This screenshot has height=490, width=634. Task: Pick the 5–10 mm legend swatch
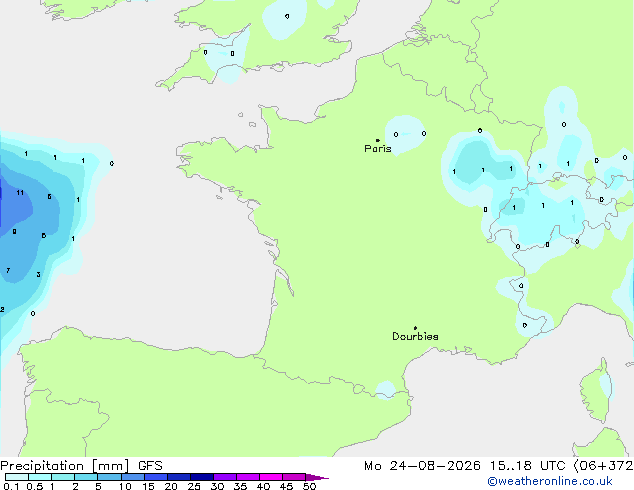109,477
